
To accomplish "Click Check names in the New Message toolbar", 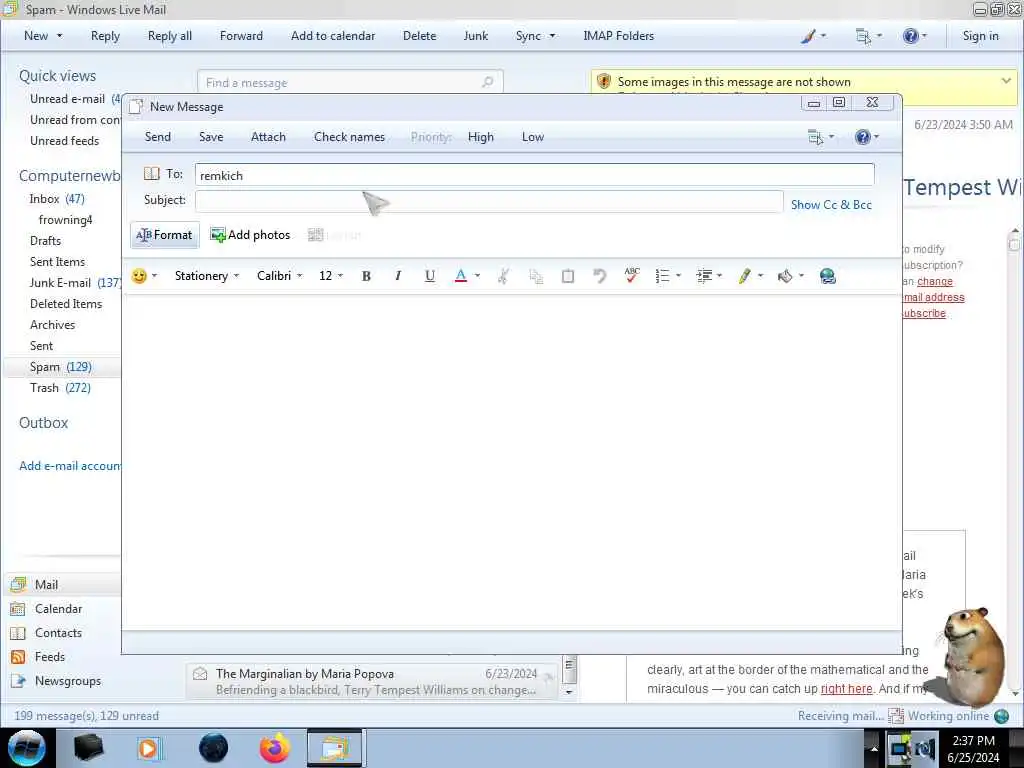I will 349,136.
